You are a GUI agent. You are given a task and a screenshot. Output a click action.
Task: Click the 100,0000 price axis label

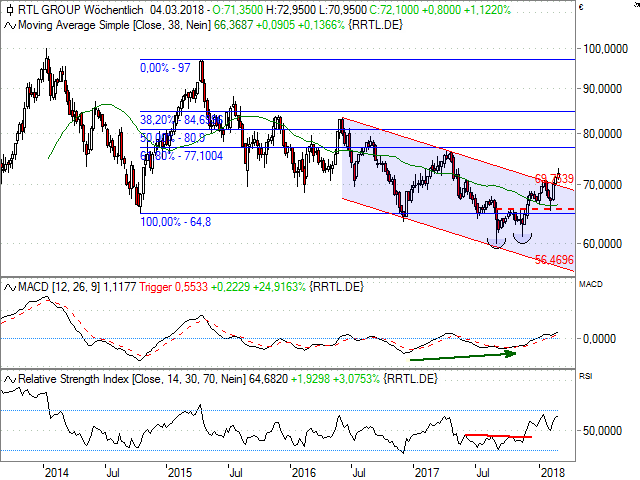605,49
